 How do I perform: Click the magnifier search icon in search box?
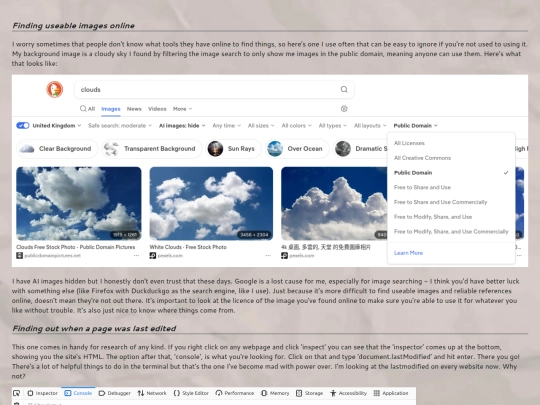[344, 90]
